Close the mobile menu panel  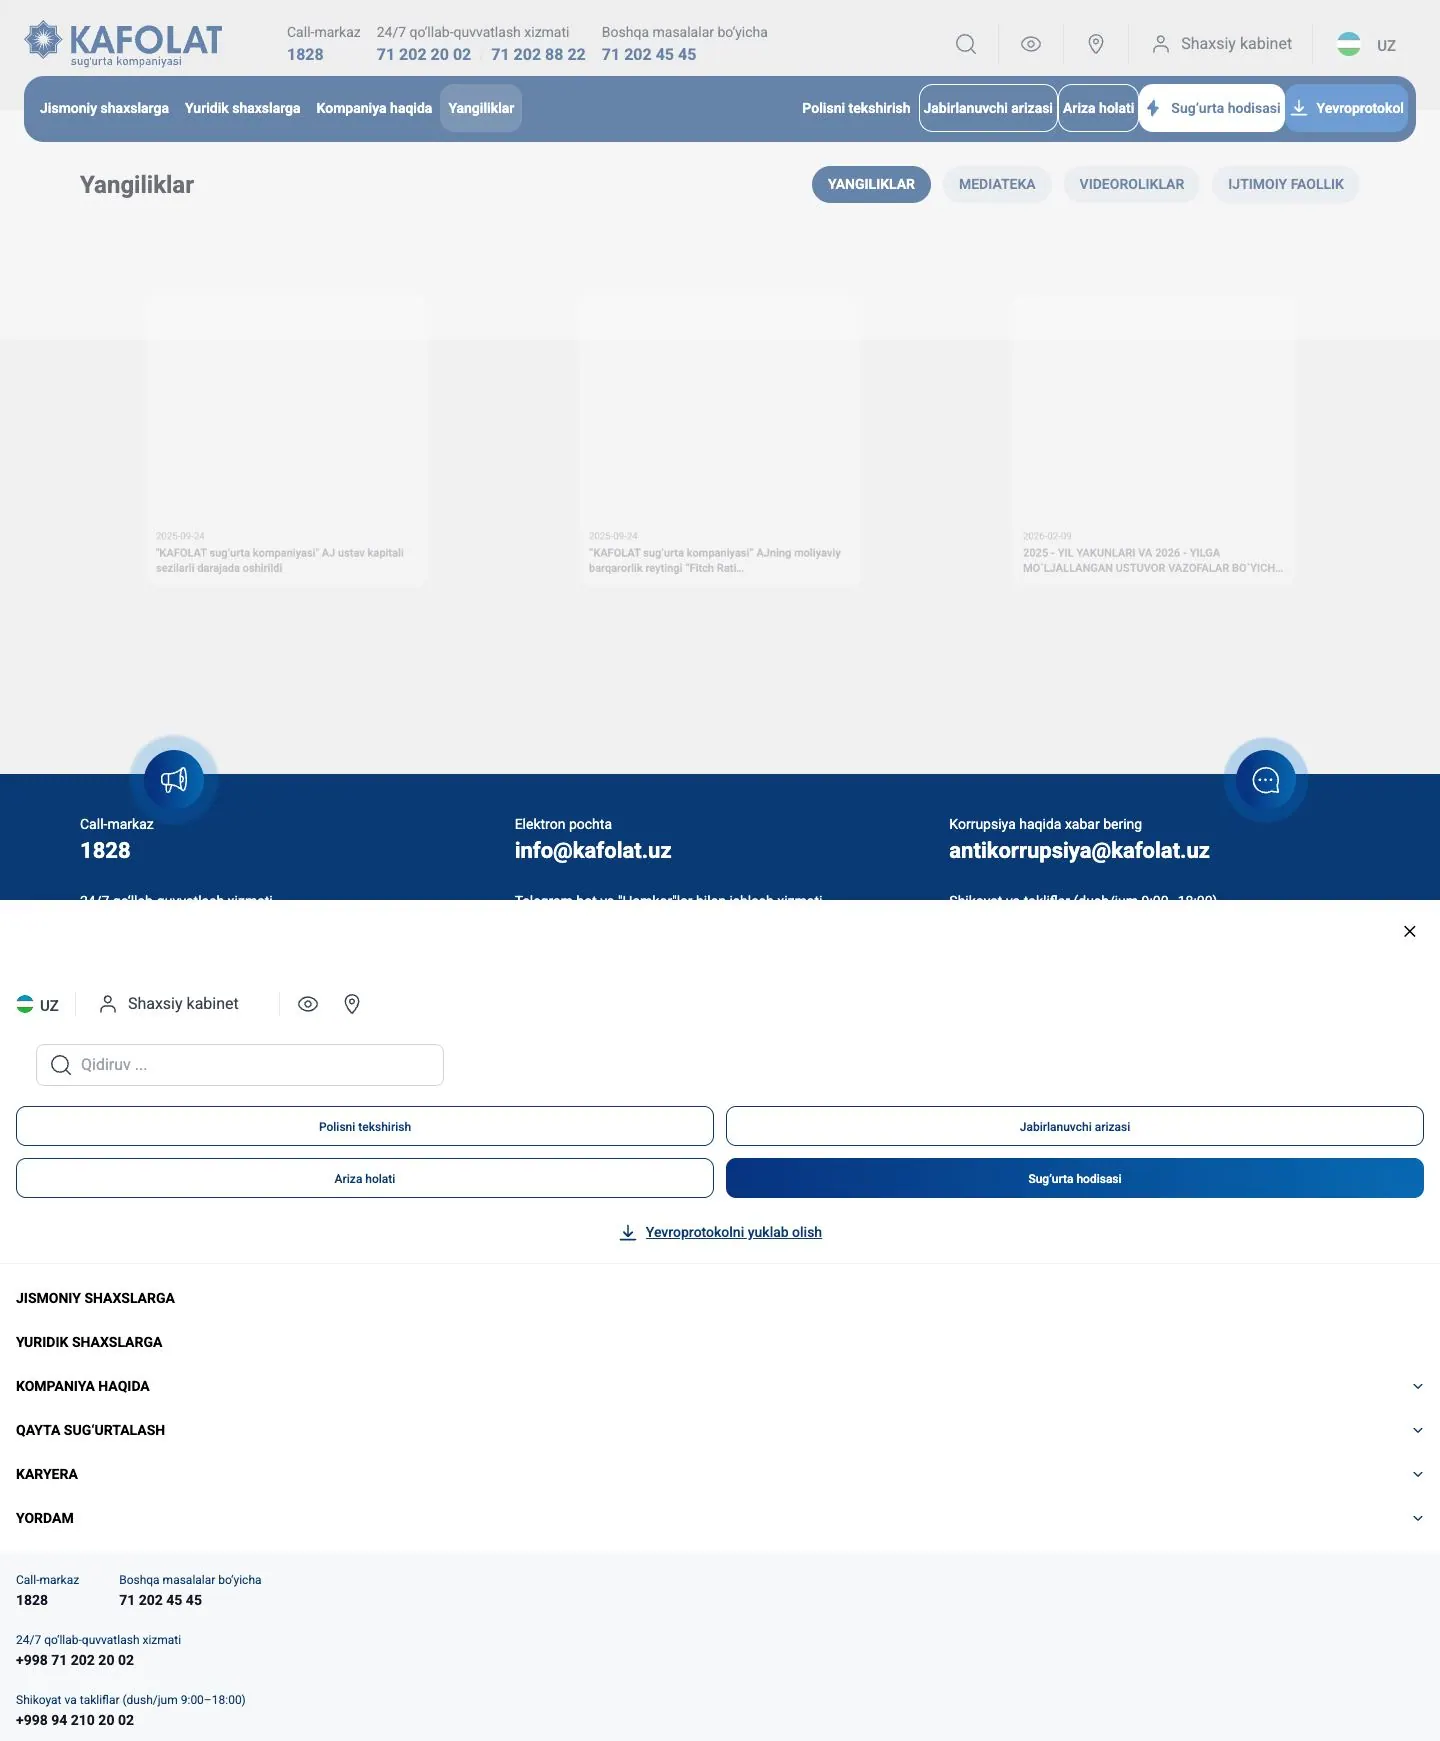coord(1410,931)
